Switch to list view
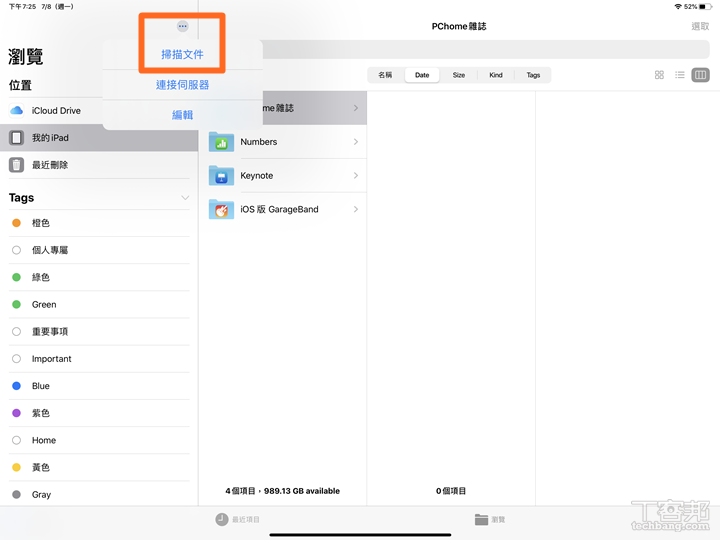 coord(680,75)
